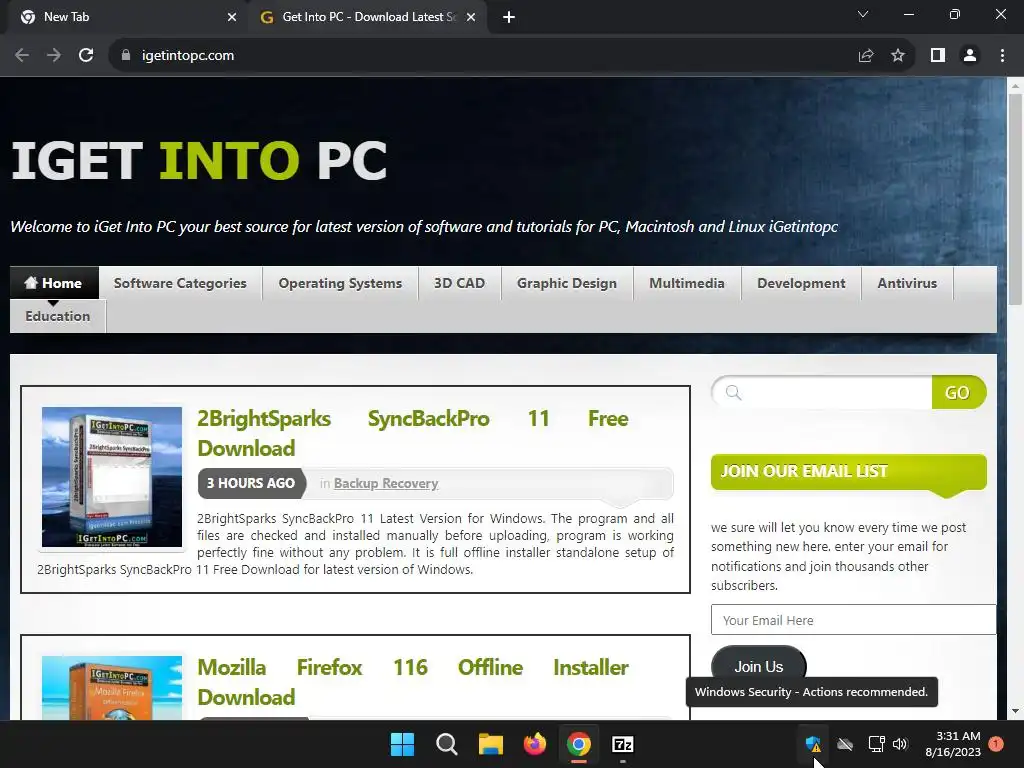
Task: Click the scrollbar up arrow
Action: [1015, 86]
